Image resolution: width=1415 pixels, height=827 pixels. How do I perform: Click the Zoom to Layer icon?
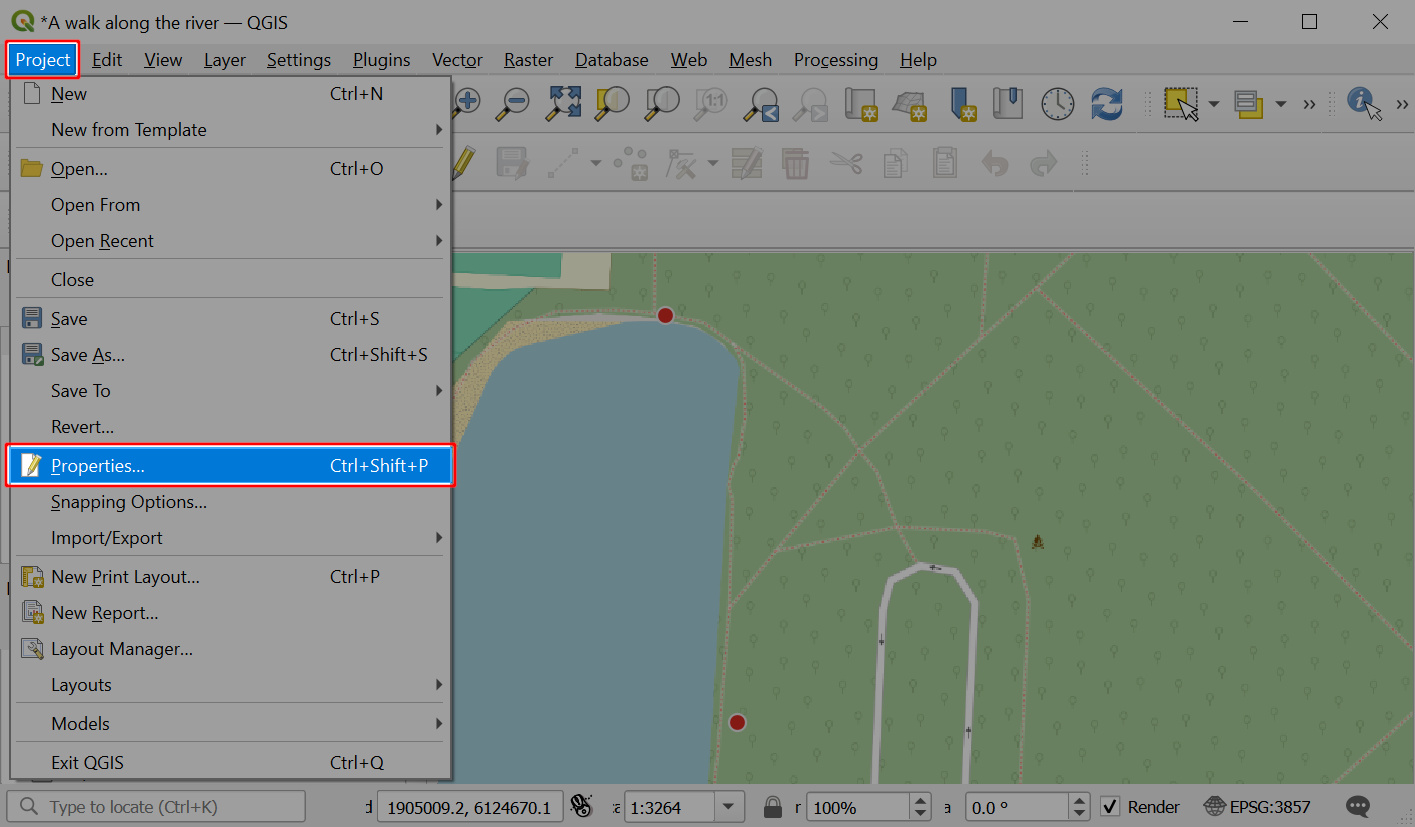click(661, 102)
